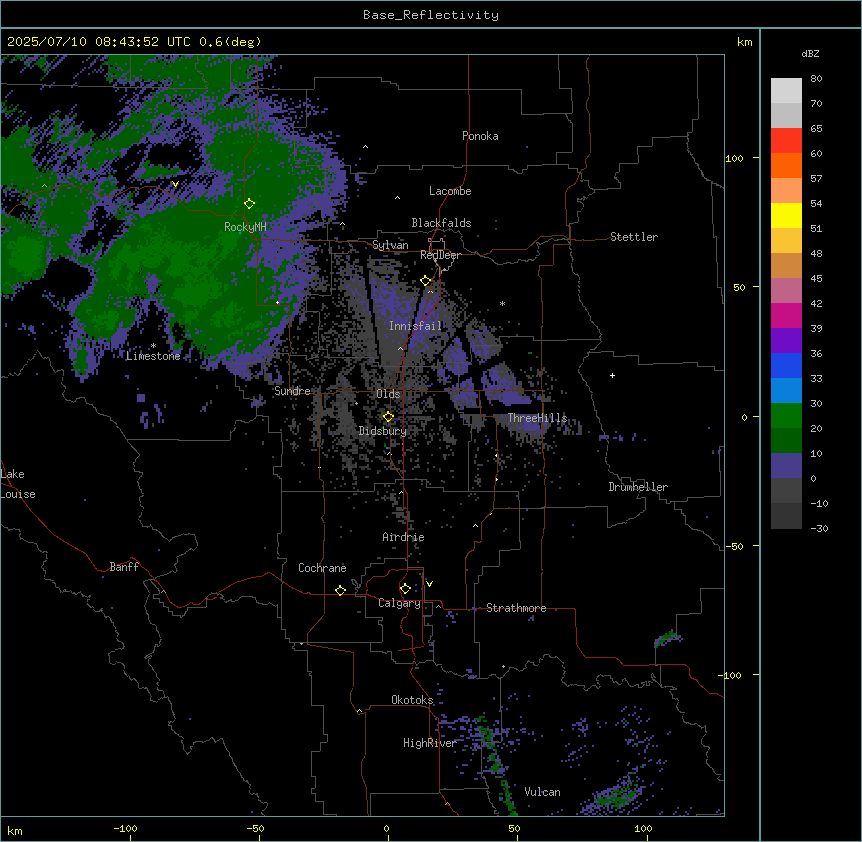
Task: Click the Blackfalds city label
Action: 441,223
